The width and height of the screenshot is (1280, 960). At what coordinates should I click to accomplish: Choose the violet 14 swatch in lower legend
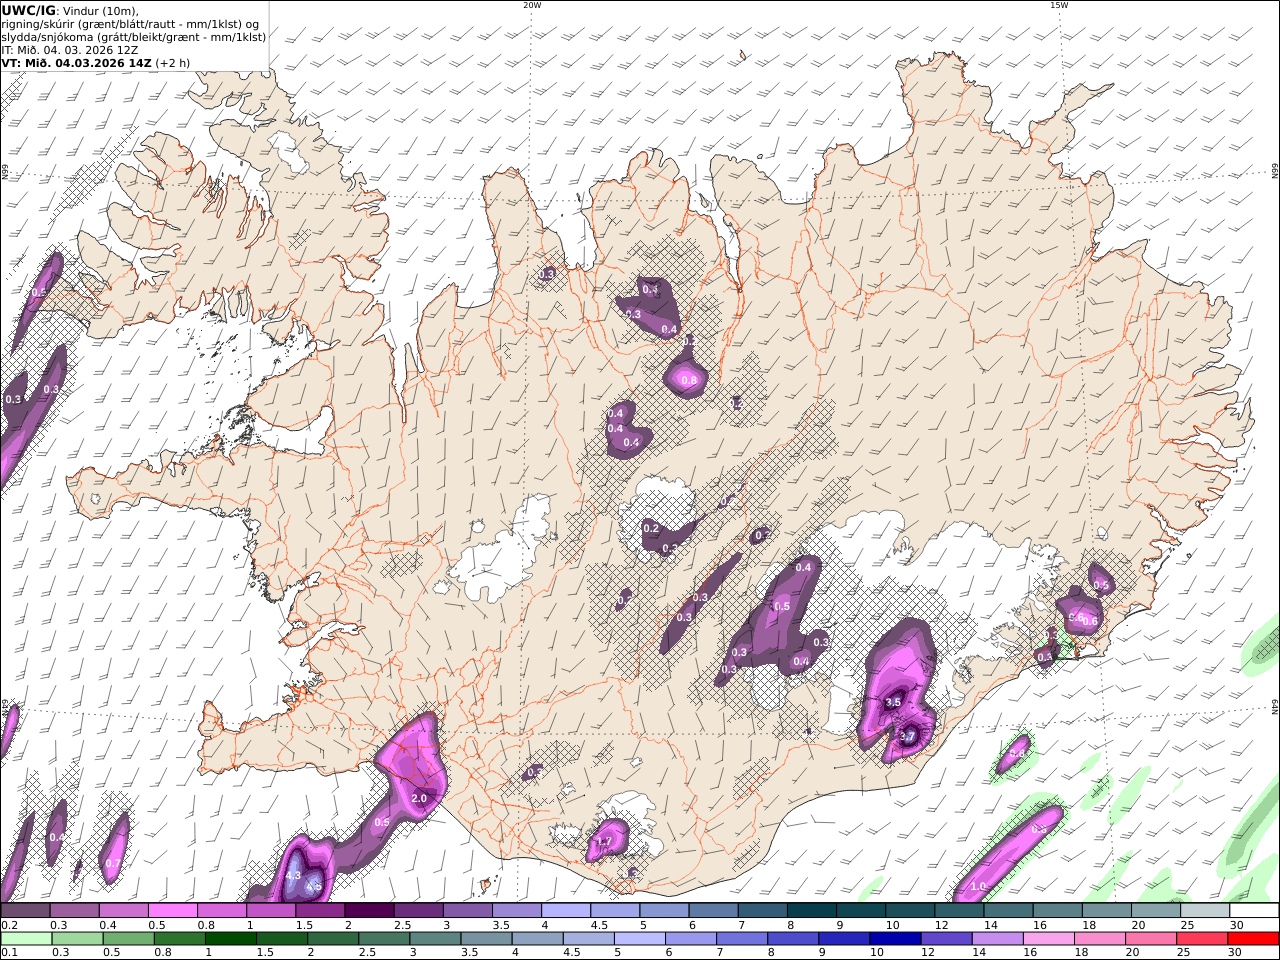pyautogui.click(x=996, y=939)
